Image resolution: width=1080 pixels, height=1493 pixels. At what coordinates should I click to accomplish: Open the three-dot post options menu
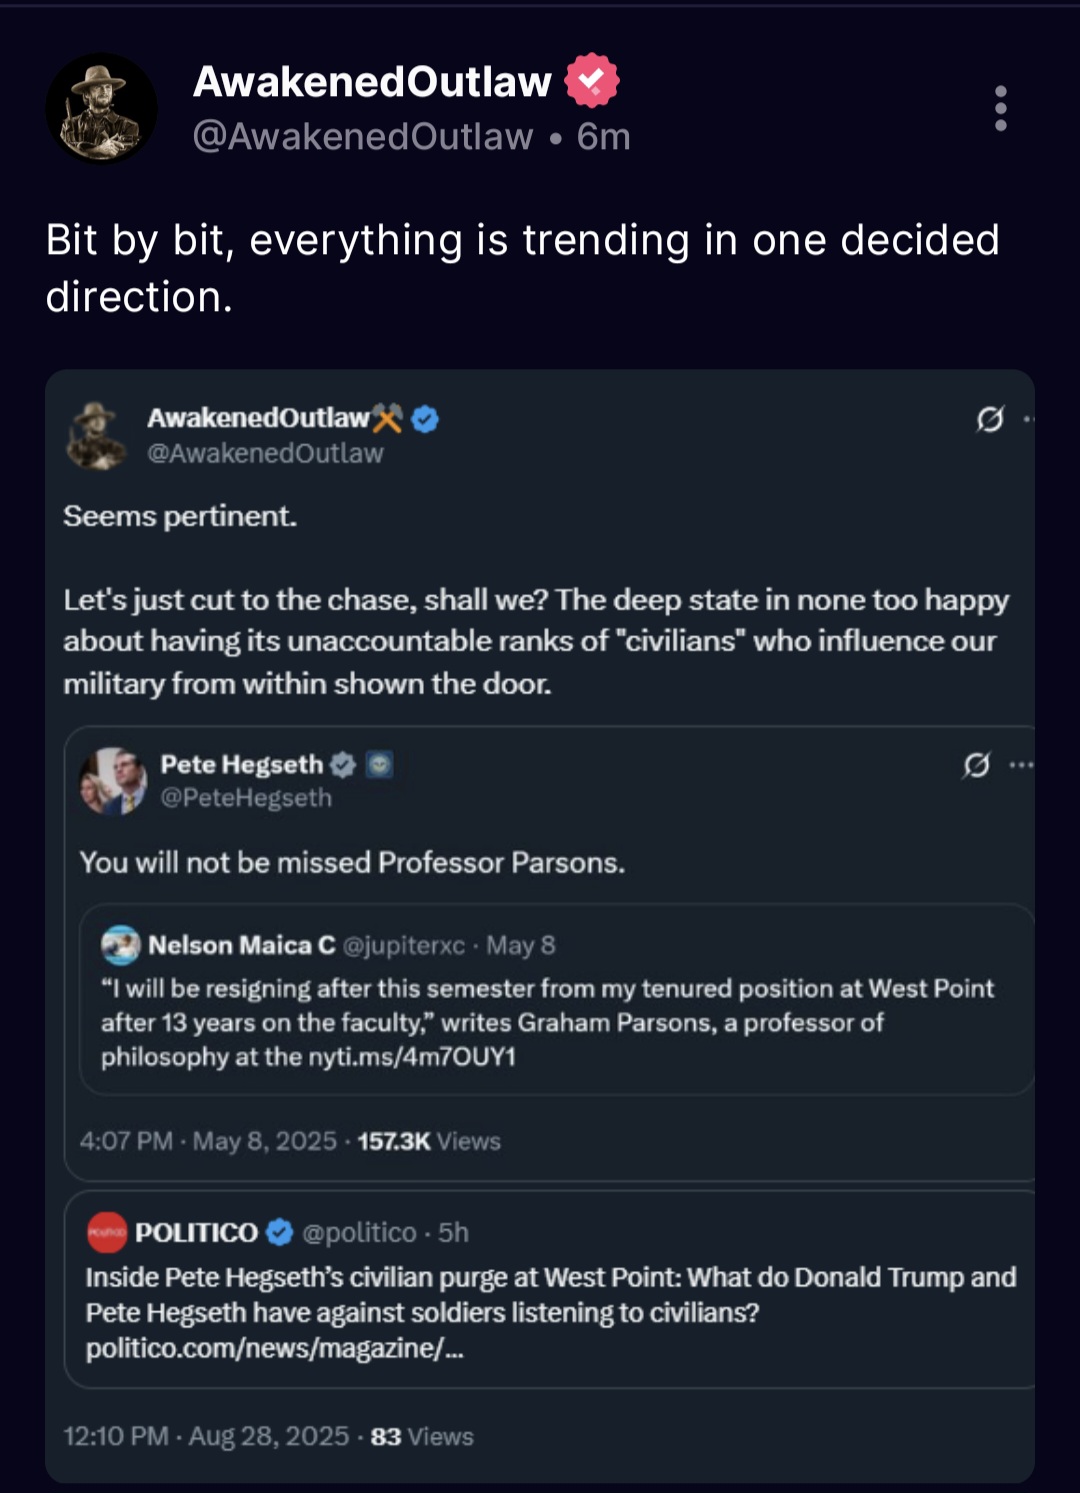(1000, 108)
